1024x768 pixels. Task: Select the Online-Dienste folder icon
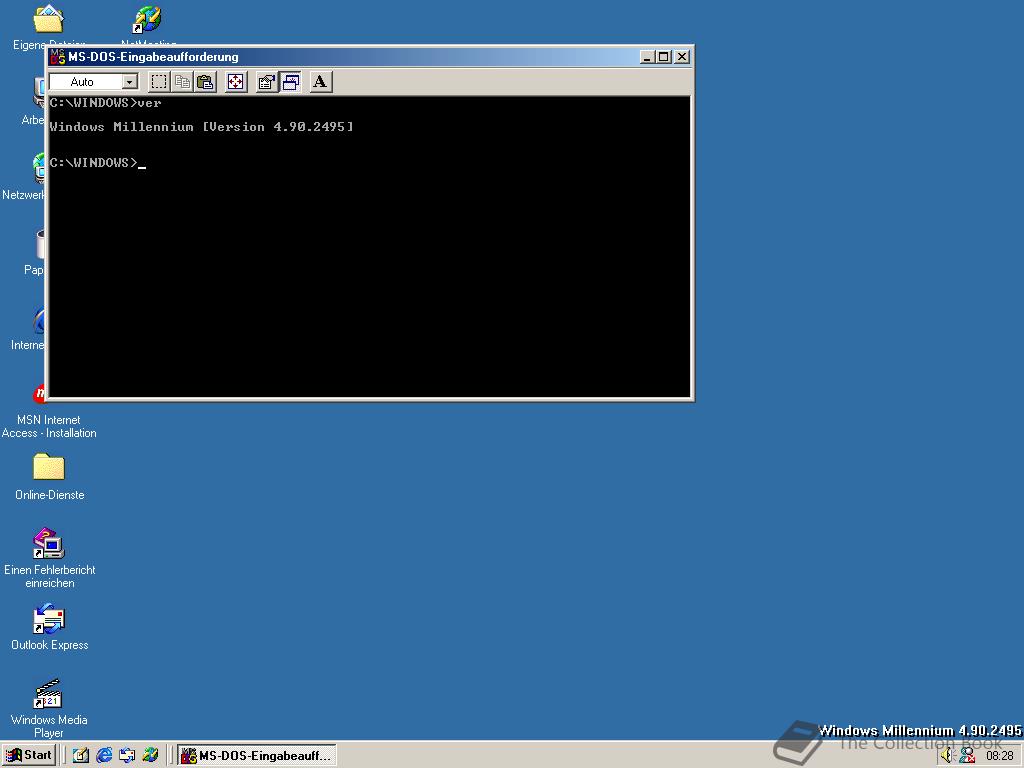point(49,467)
